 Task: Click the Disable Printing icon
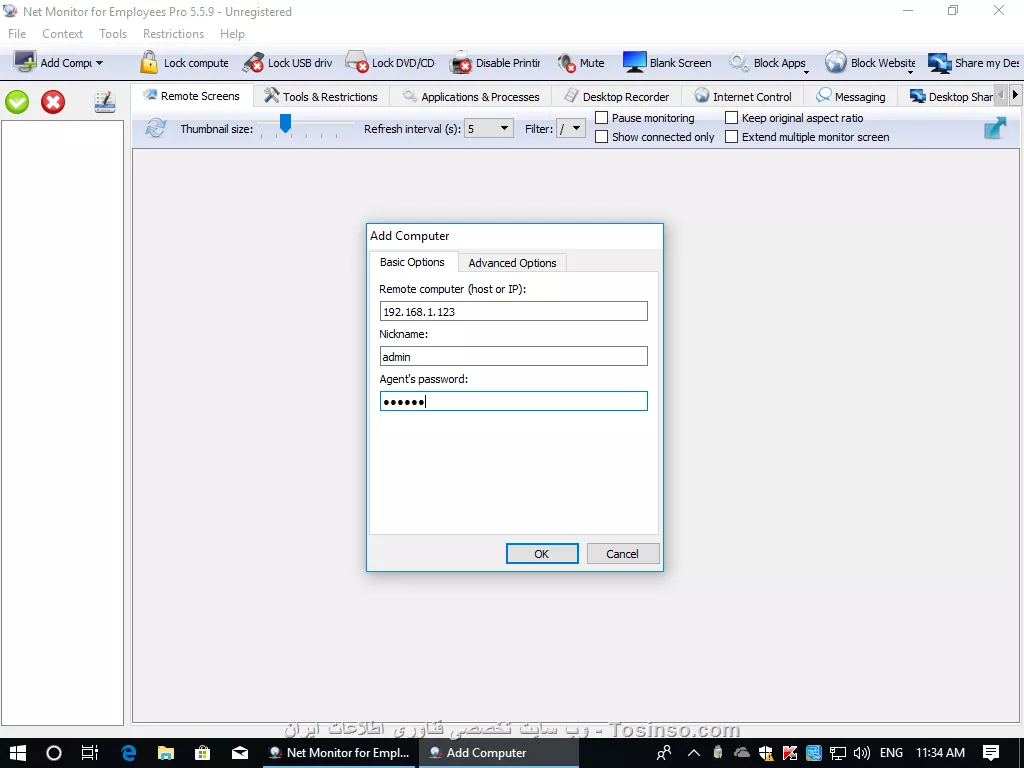pyautogui.click(x=461, y=63)
